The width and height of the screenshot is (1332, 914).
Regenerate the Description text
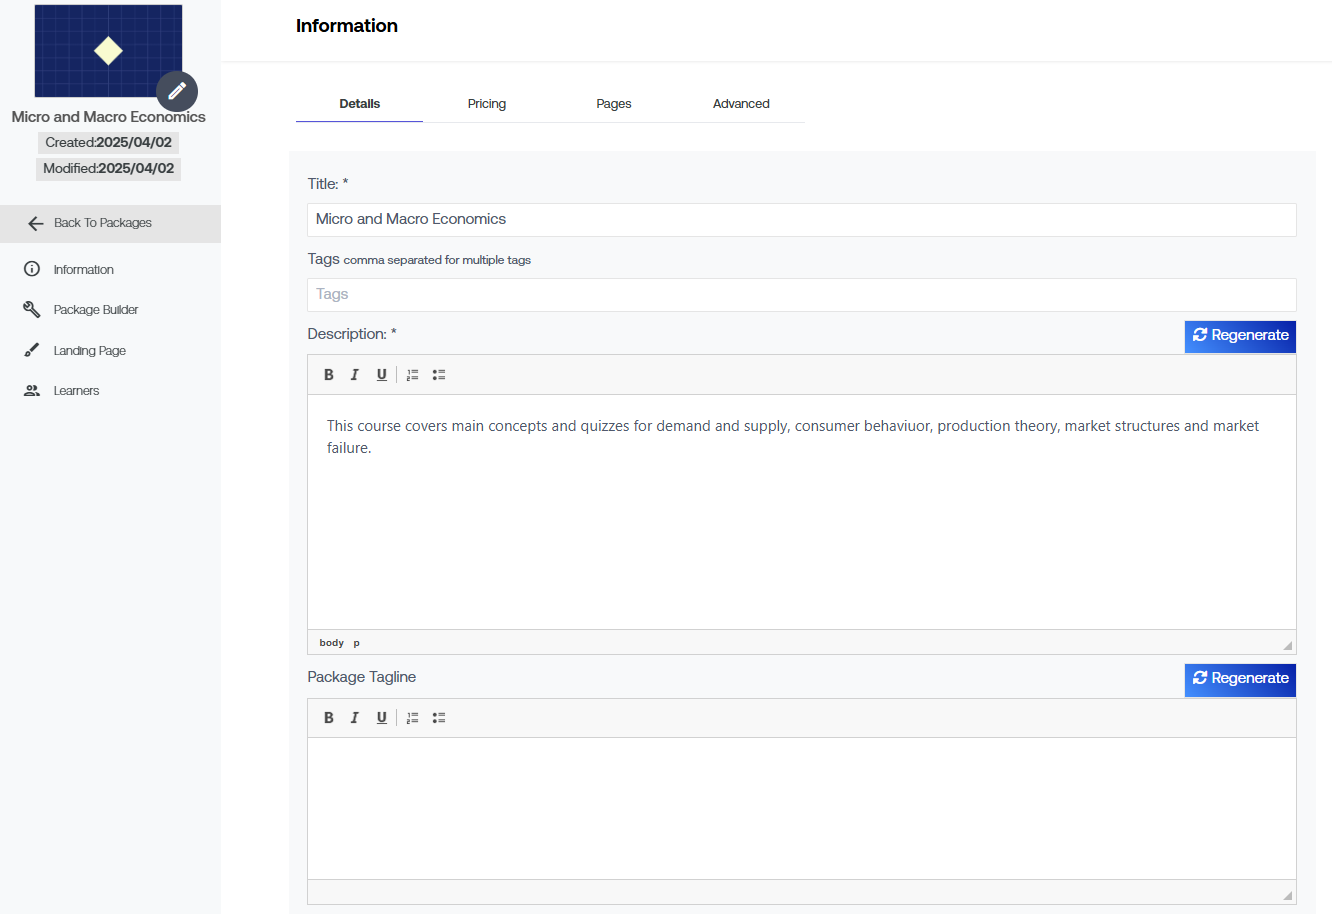tap(1240, 336)
